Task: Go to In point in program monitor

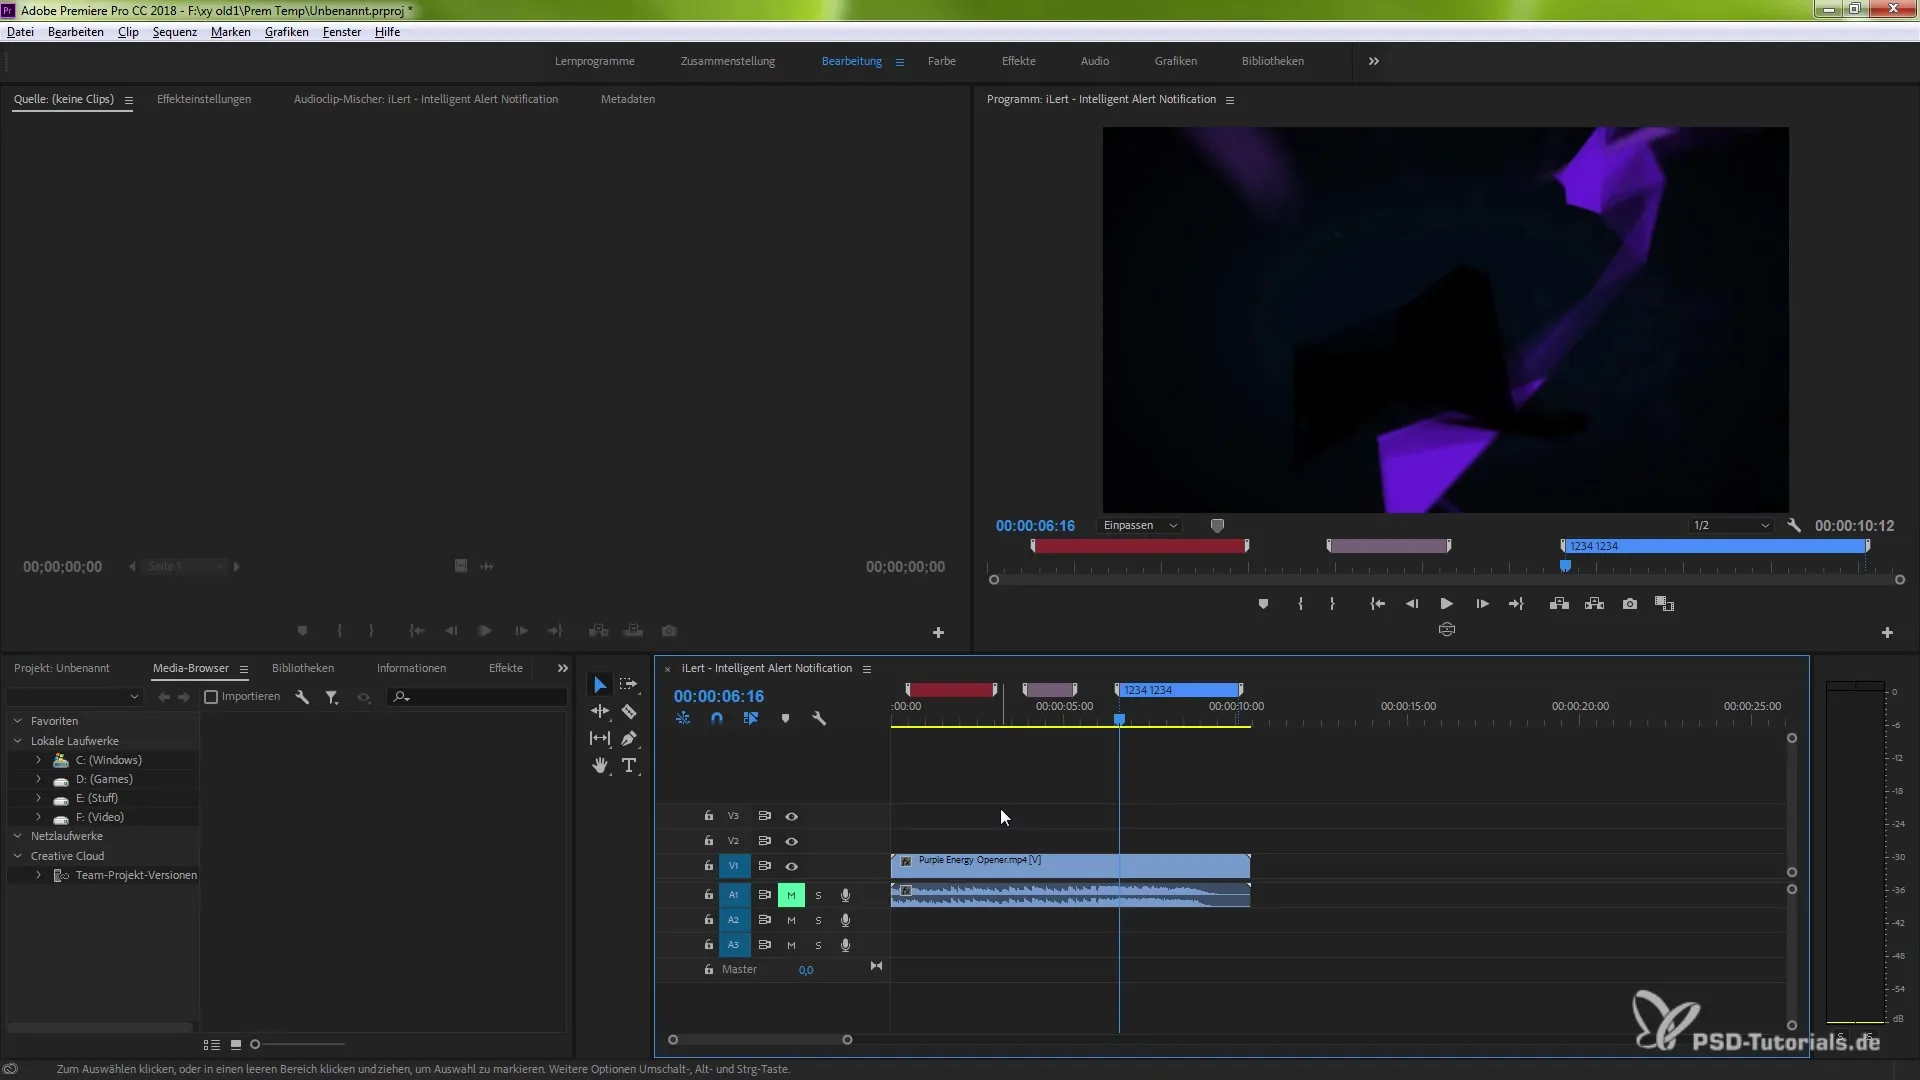Action: coord(1377,604)
